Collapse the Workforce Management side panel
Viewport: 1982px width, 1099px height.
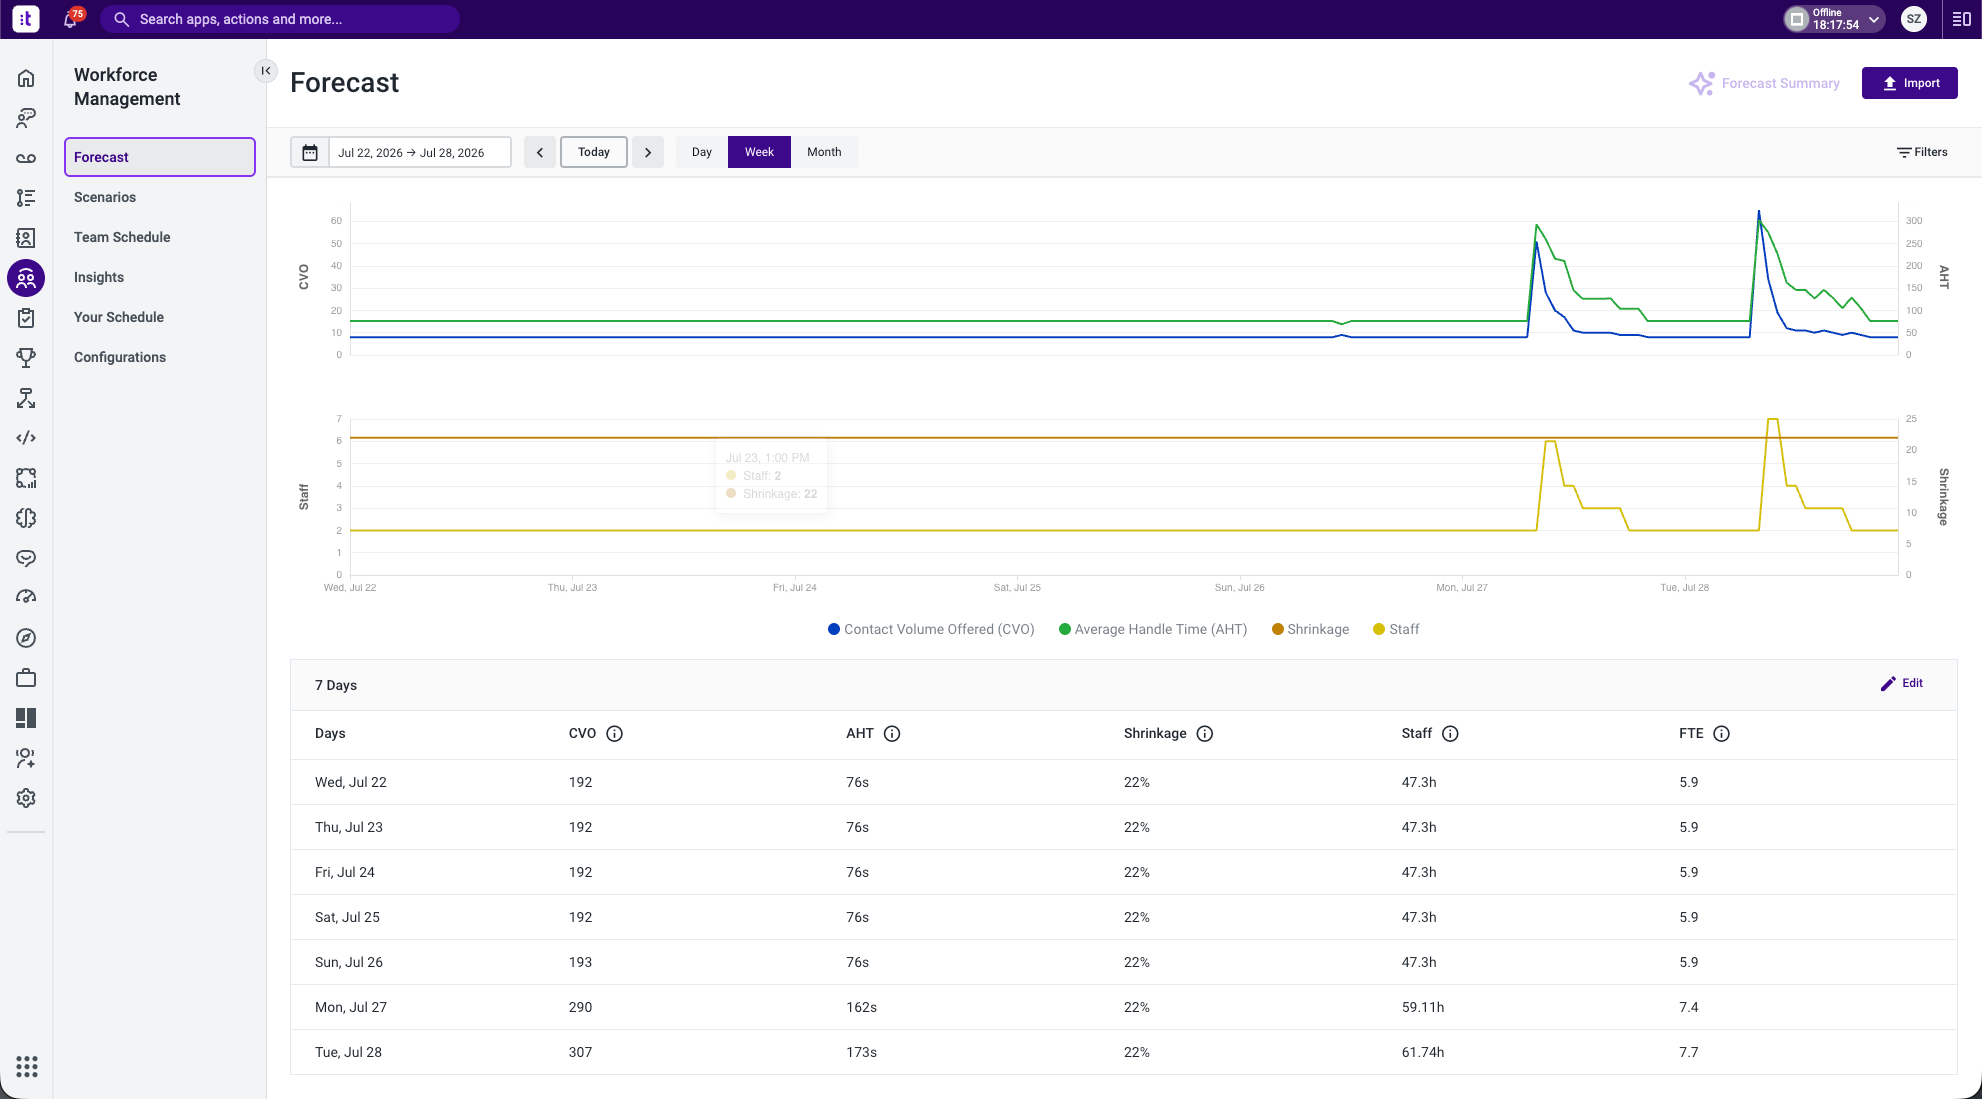pyautogui.click(x=266, y=71)
